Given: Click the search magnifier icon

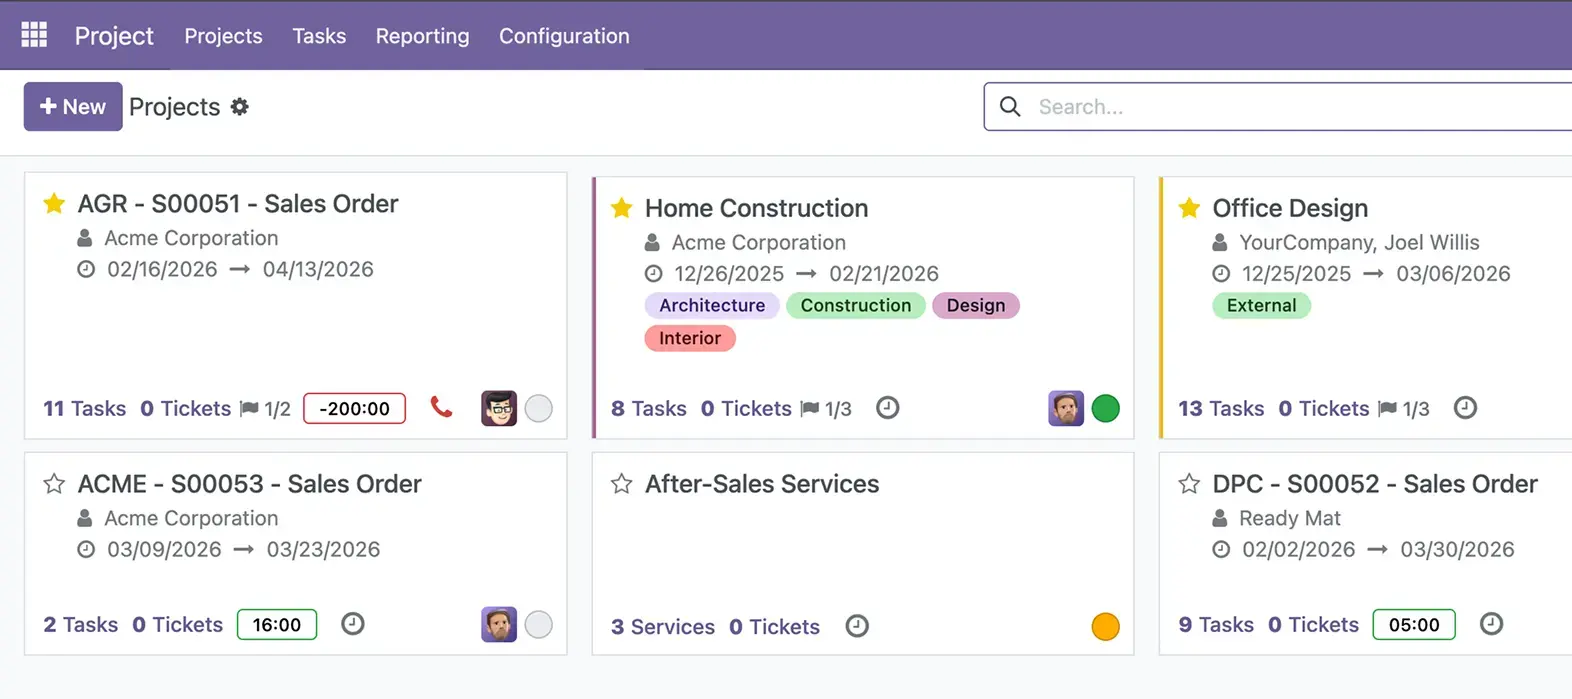Looking at the screenshot, I should [1010, 106].
